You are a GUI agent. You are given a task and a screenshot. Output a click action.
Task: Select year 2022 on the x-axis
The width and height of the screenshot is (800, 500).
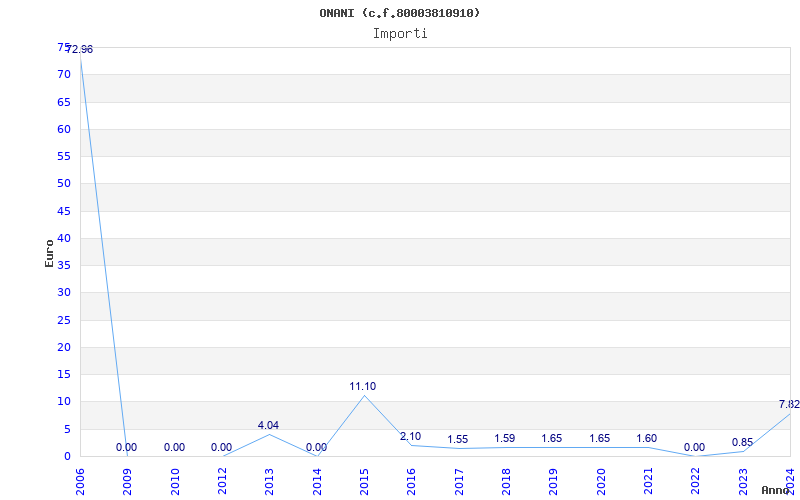coord(695,482)
